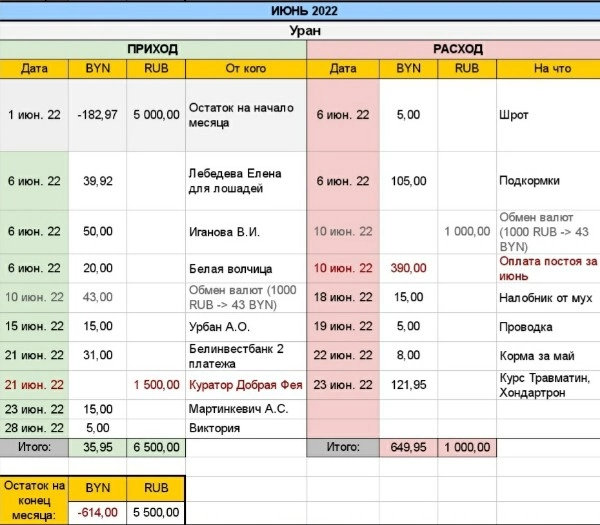Select the income total '6 500,00'
Image resolution: width=600 pixels, height=525 pixels.
(x=156, y=447)
